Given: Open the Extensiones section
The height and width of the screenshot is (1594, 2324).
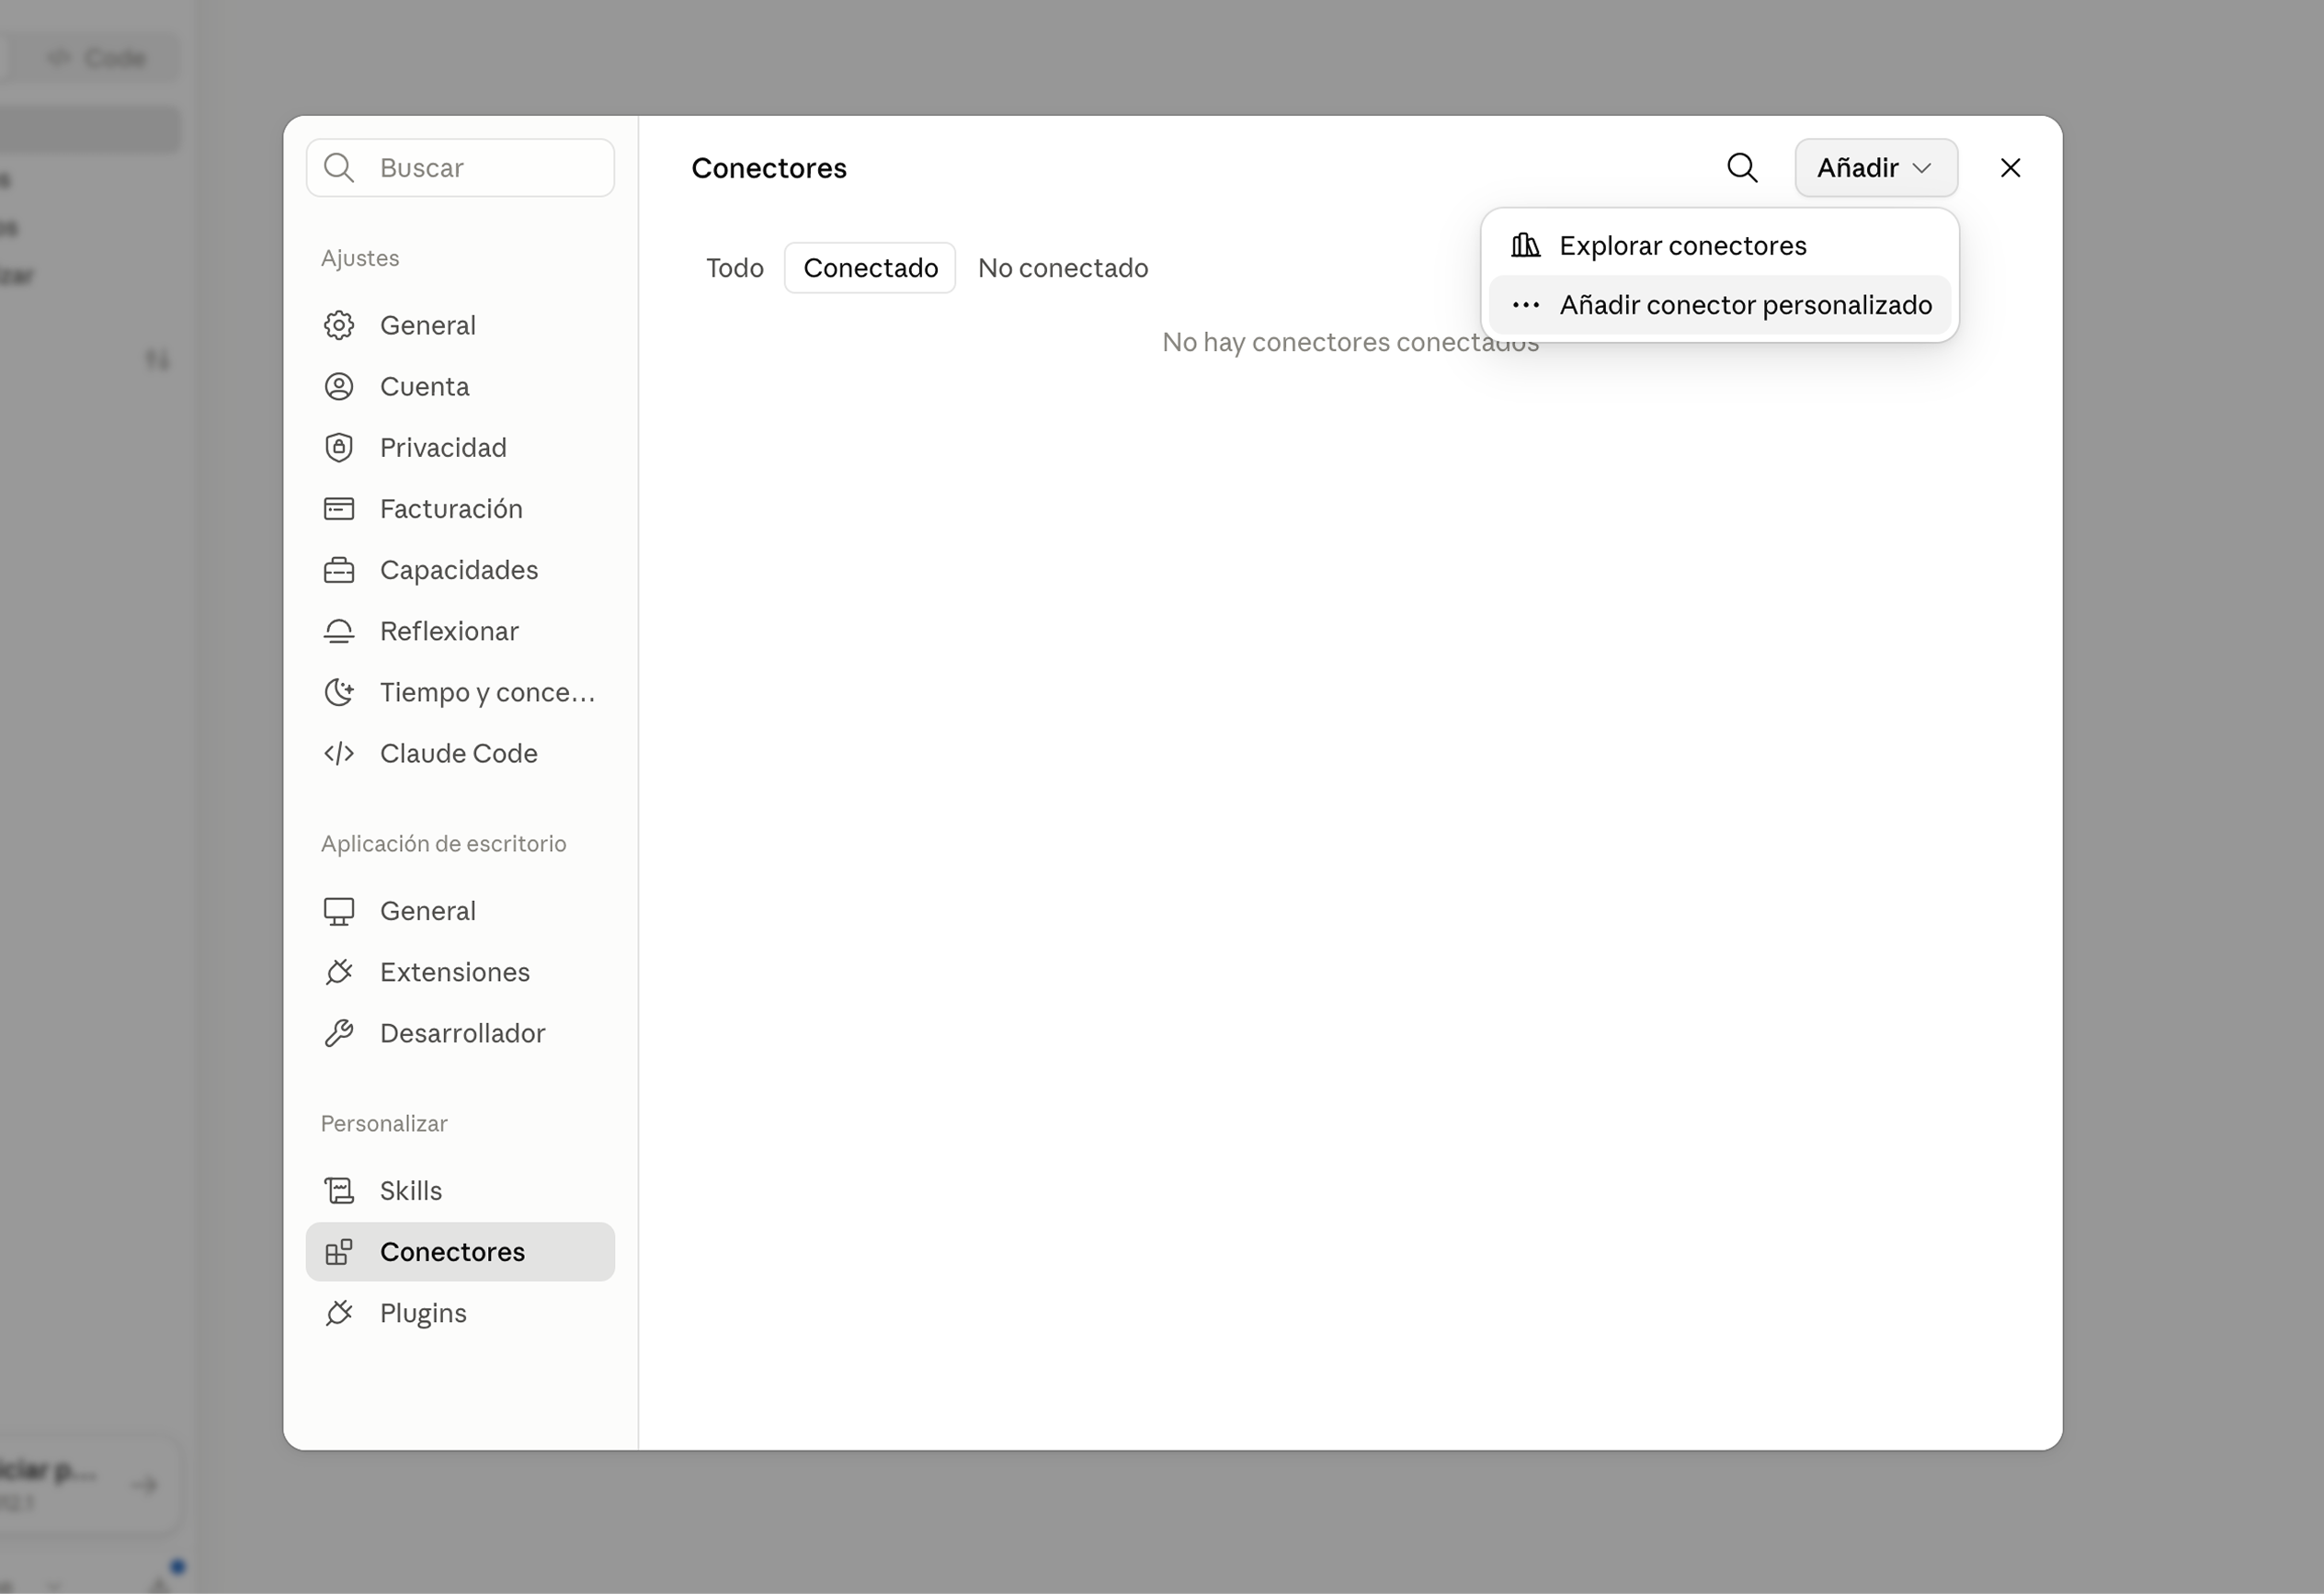Looking at the screenshot, I should (460, 972).
